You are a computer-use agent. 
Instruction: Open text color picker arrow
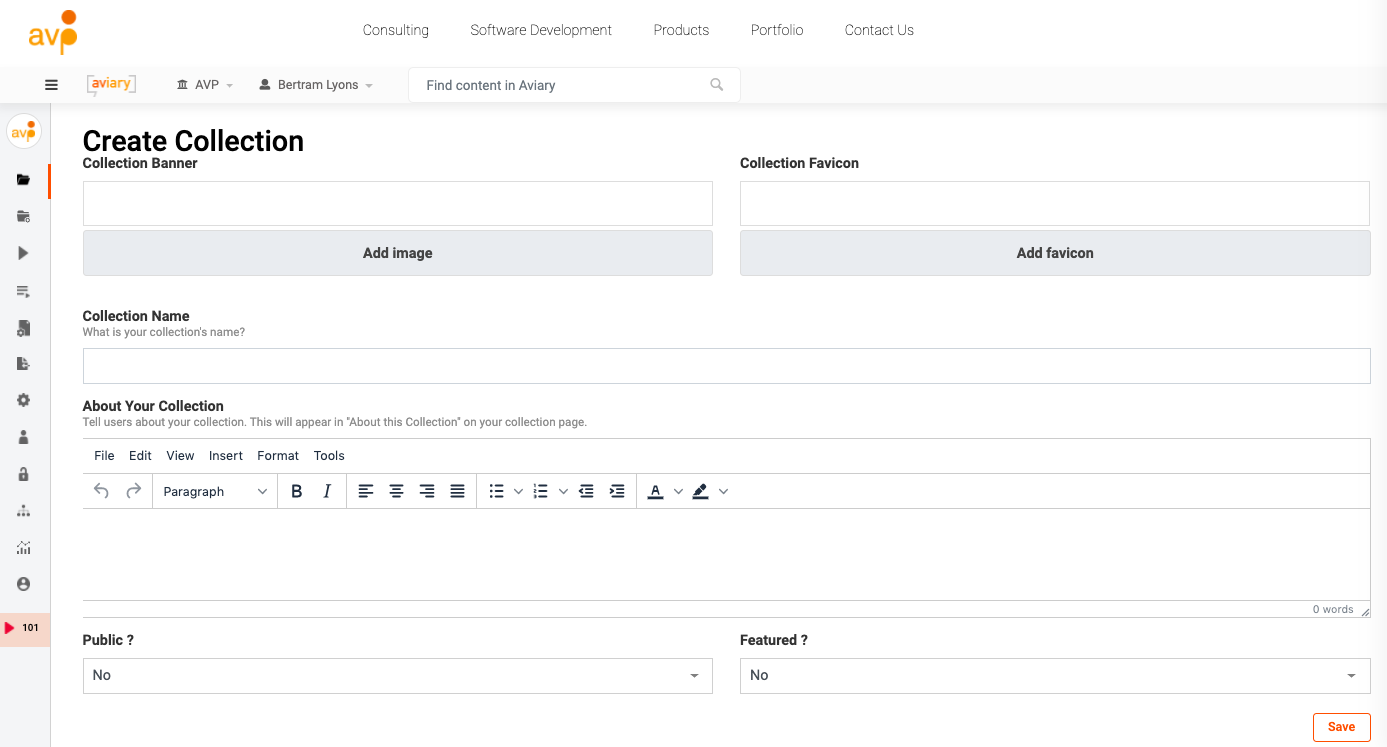click(x=678, y=491)
